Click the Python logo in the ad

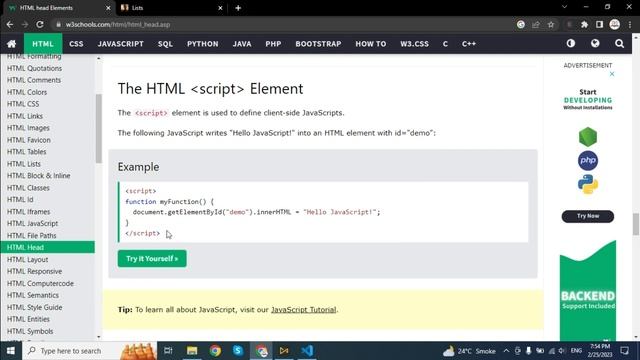pyautogui.click(x=588, y=184)
